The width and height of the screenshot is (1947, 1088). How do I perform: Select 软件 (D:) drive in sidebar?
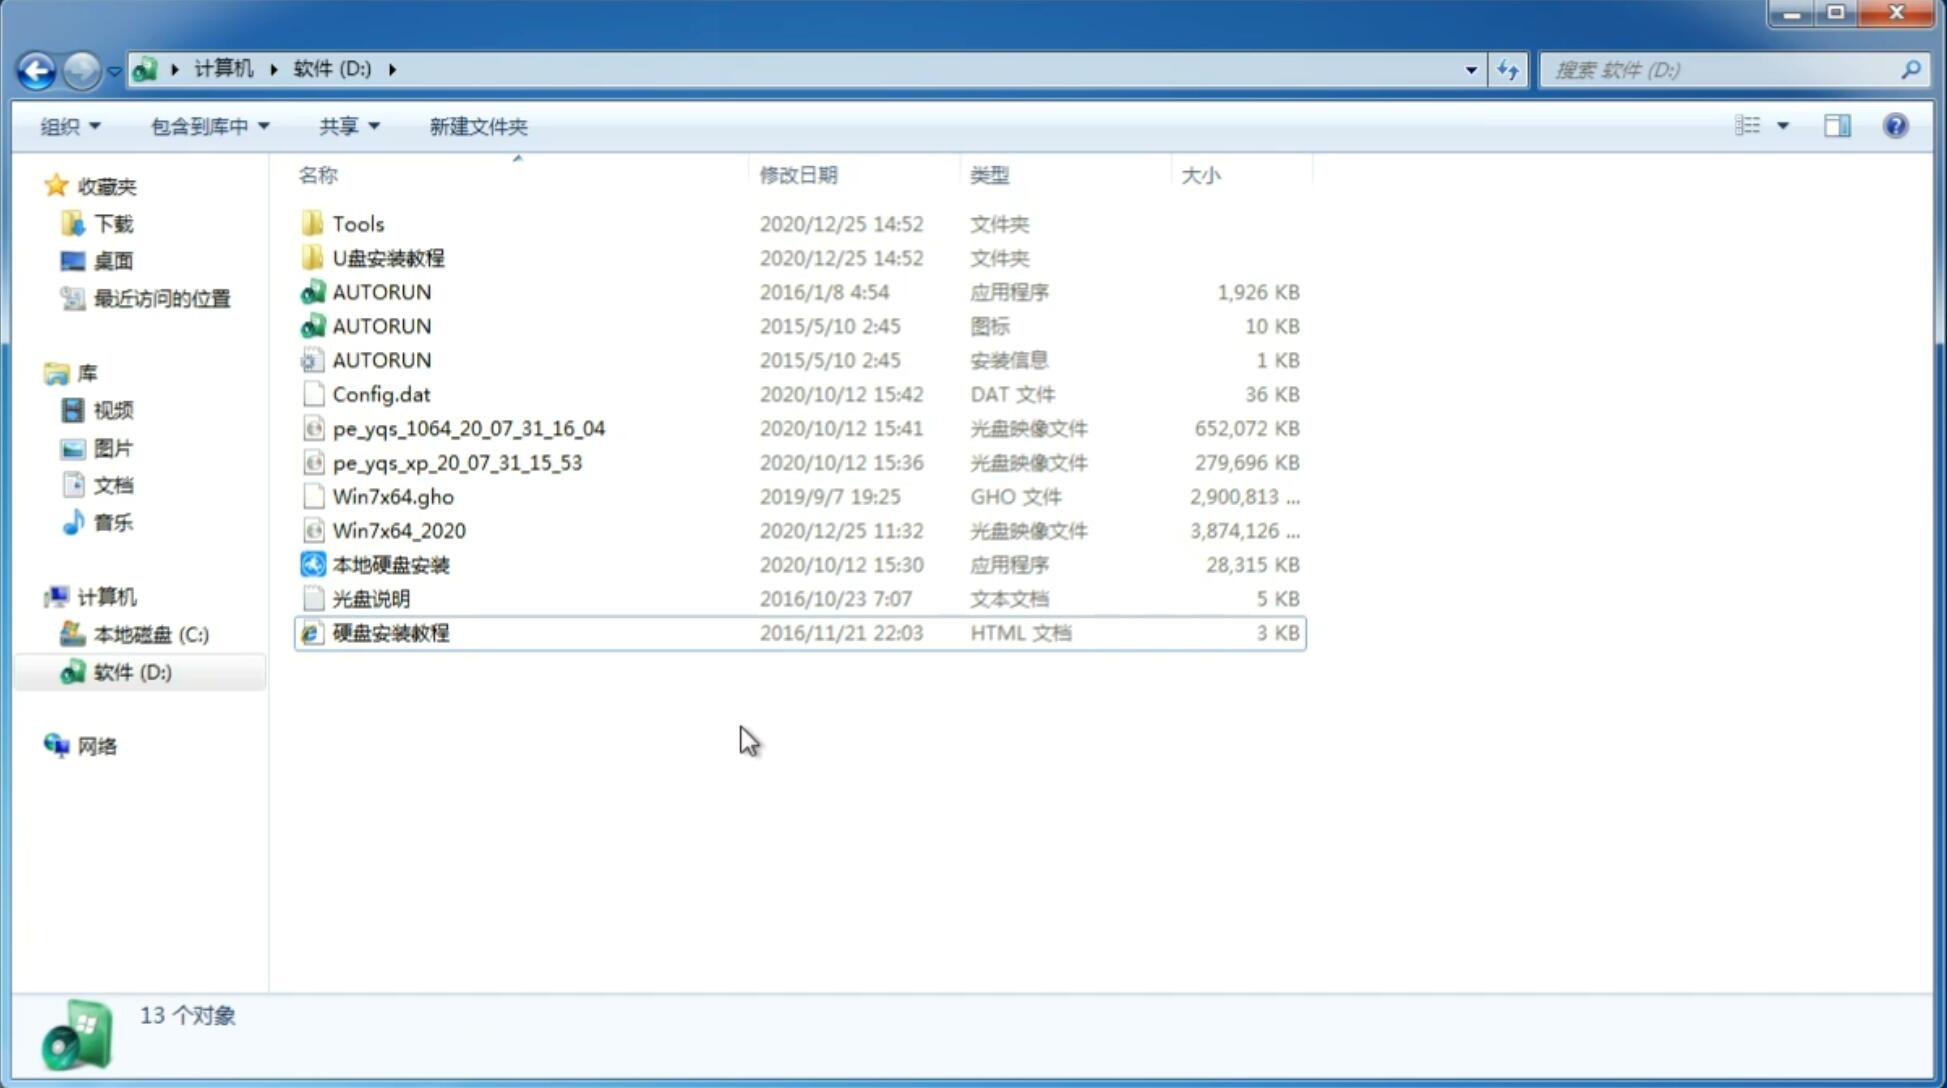[x=131, y=671]
